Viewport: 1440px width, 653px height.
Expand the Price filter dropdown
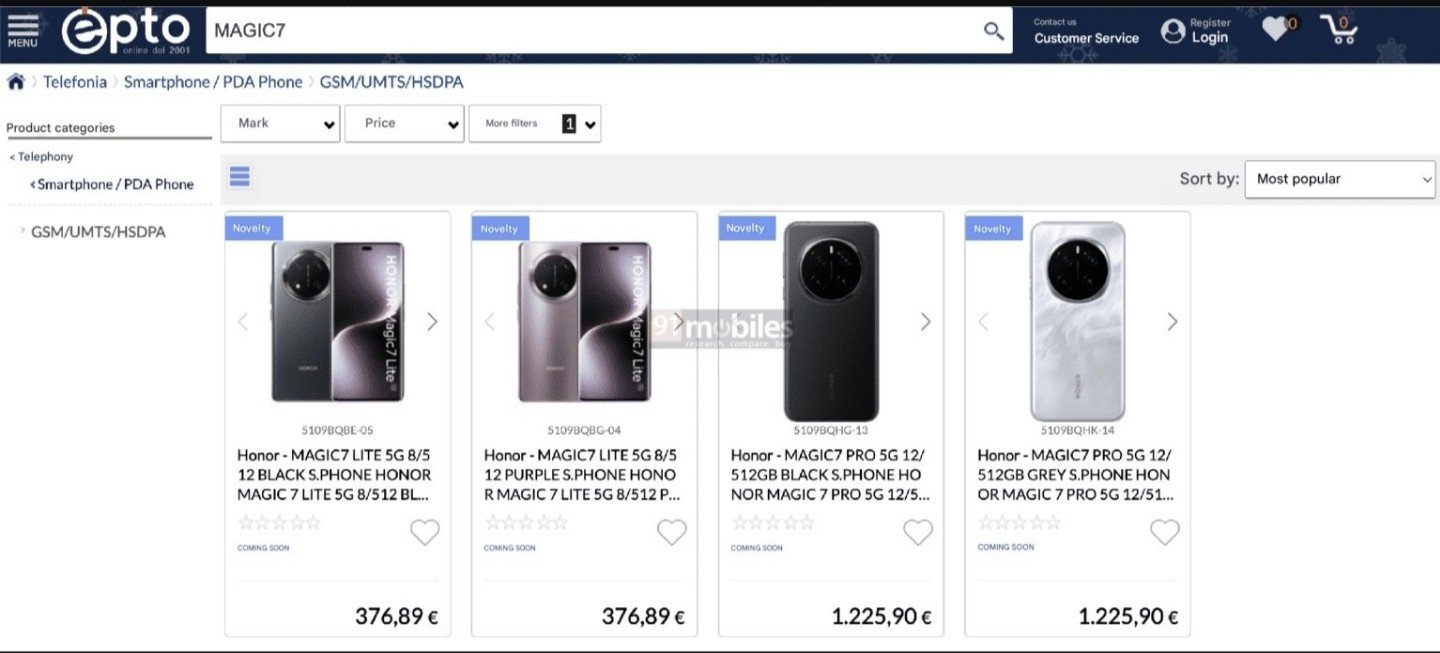click(404, 124)
